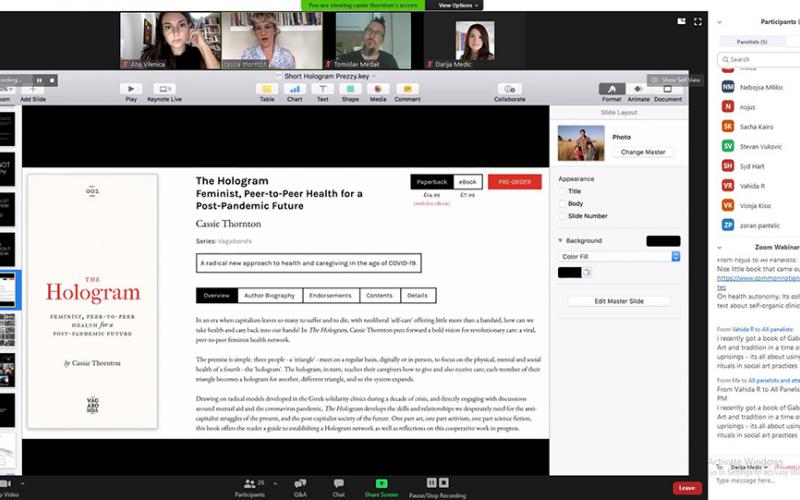Collapse the Participants panel chevron
The width and height of the screenshot is (800, 500).
click(719, 22)
